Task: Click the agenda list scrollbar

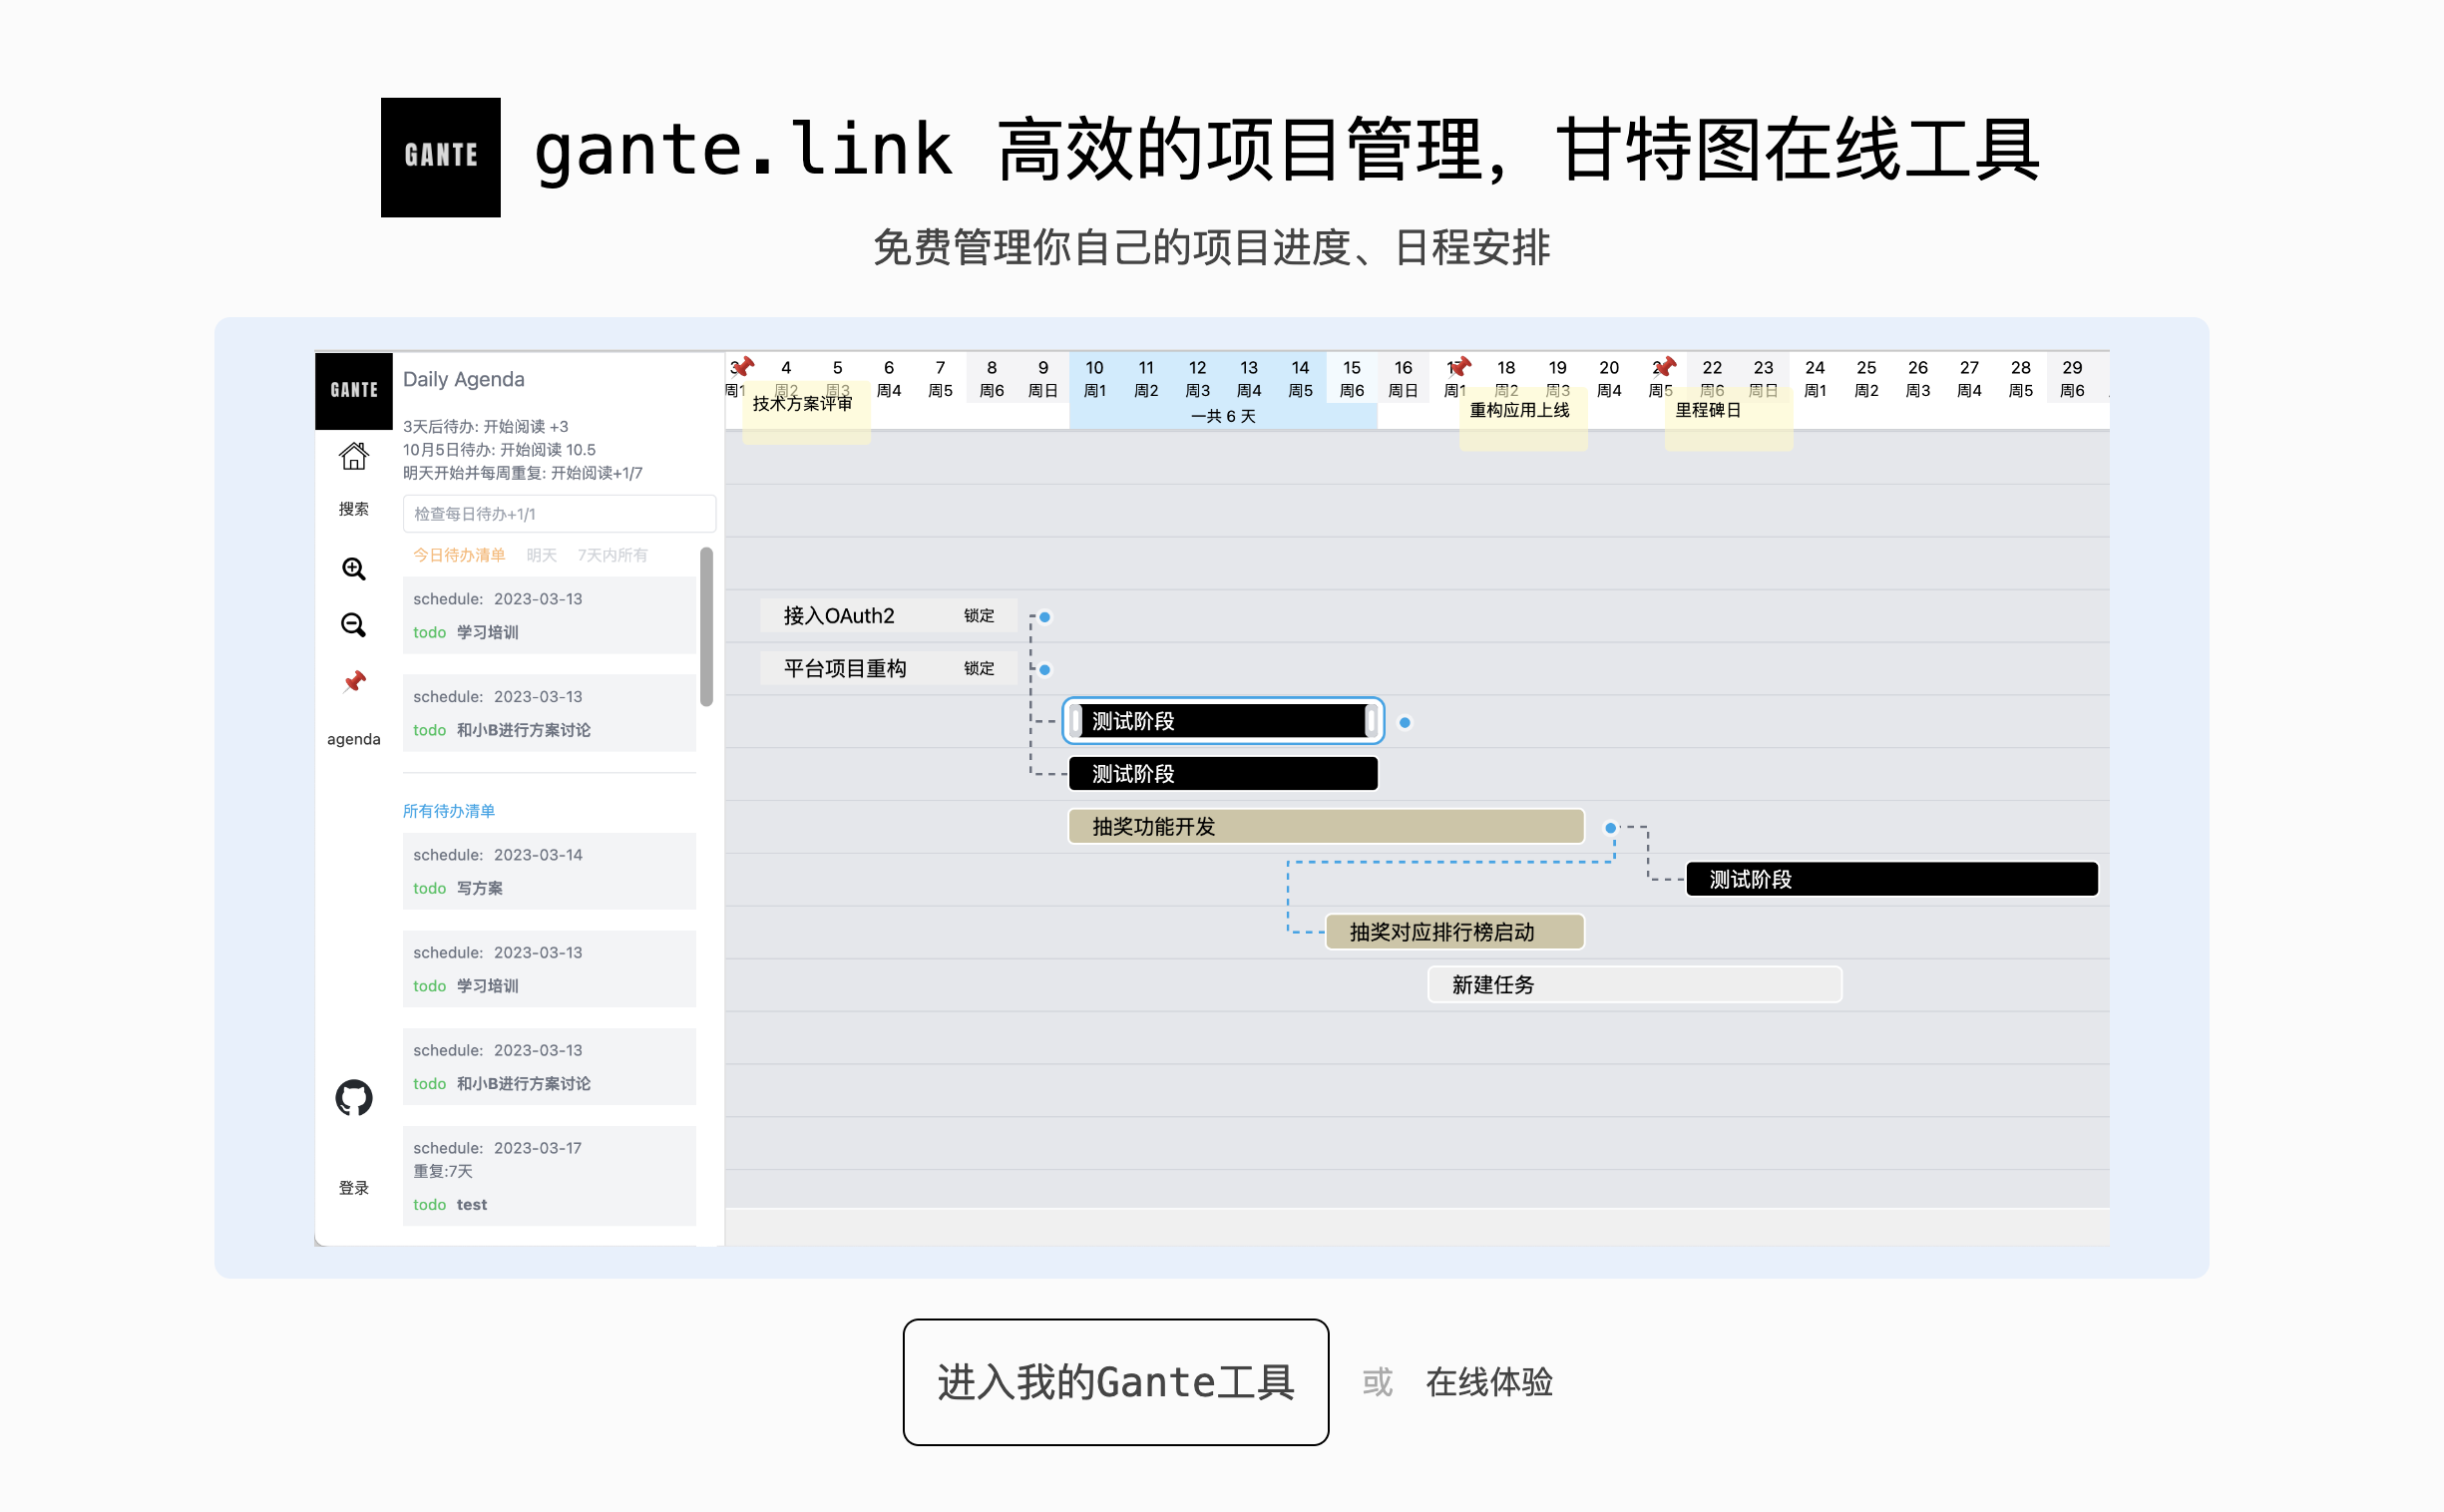Action: [x=706, y=627]
